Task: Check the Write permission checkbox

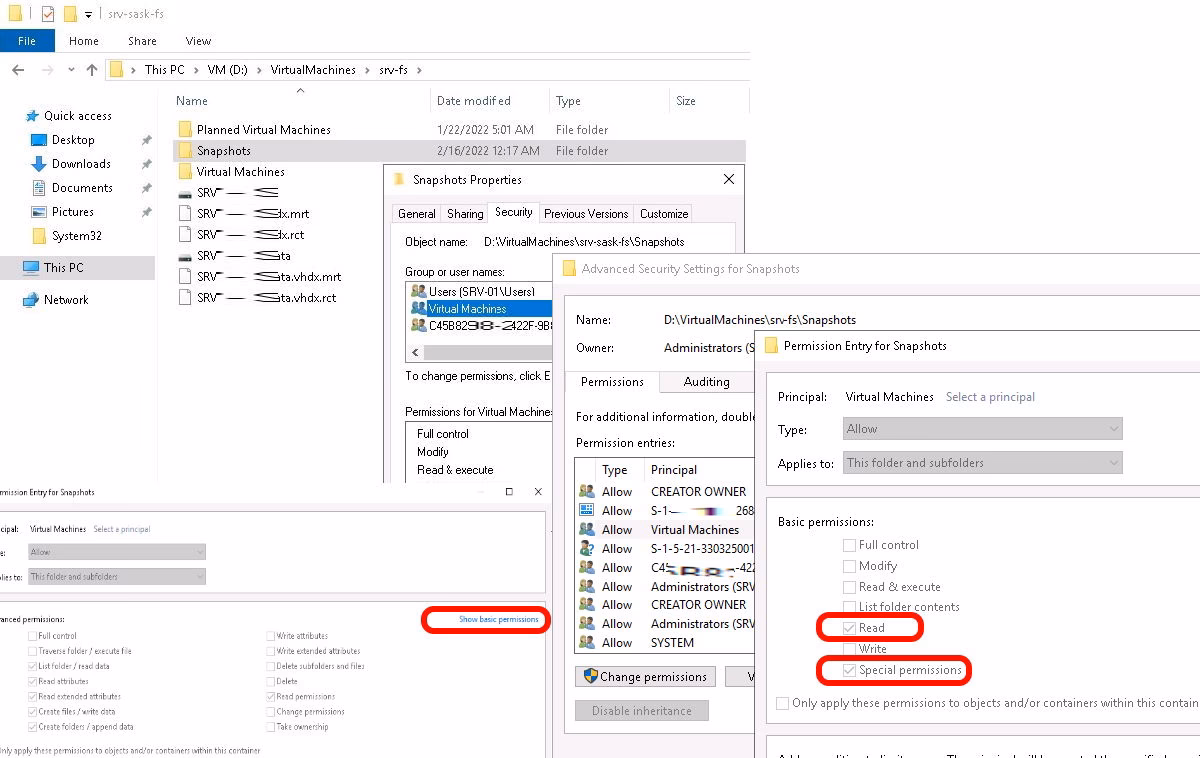Action: pyautogui.click(x=851, y=648)
